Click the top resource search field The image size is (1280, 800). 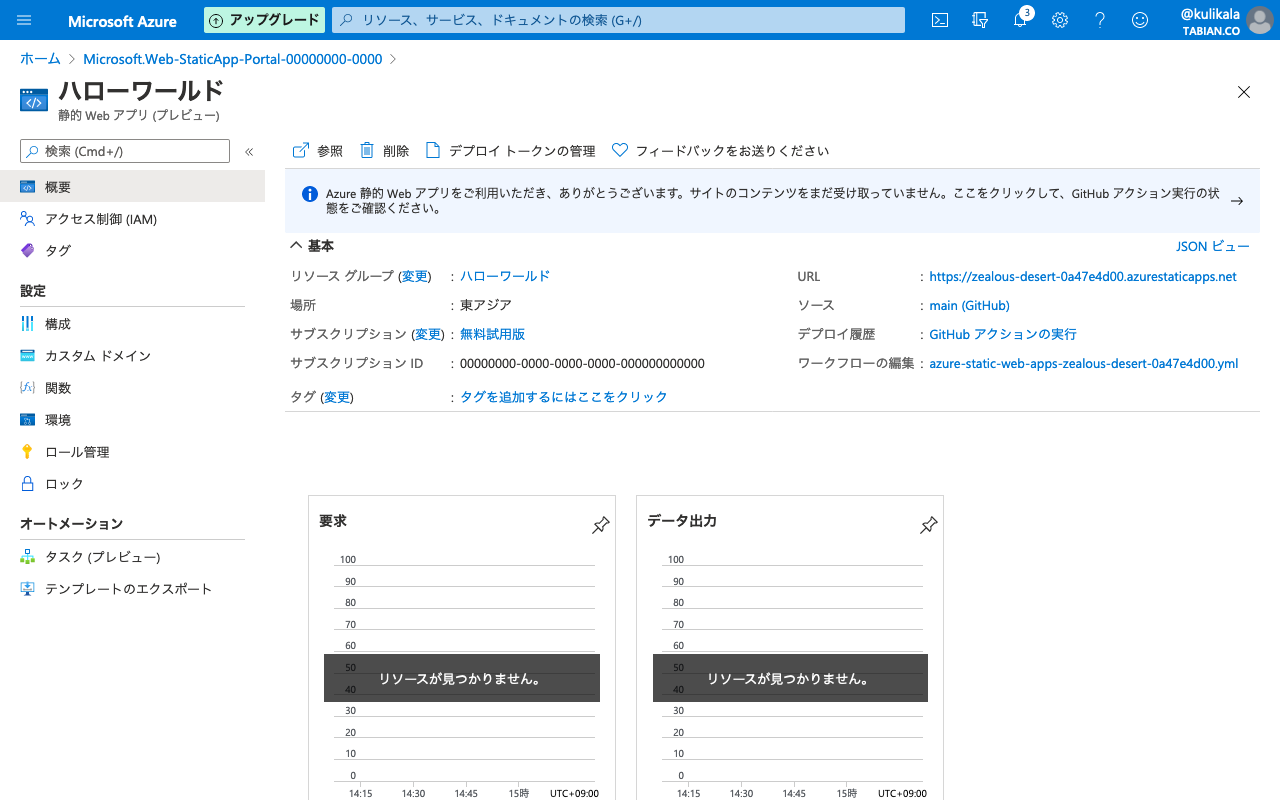[618, 20]
